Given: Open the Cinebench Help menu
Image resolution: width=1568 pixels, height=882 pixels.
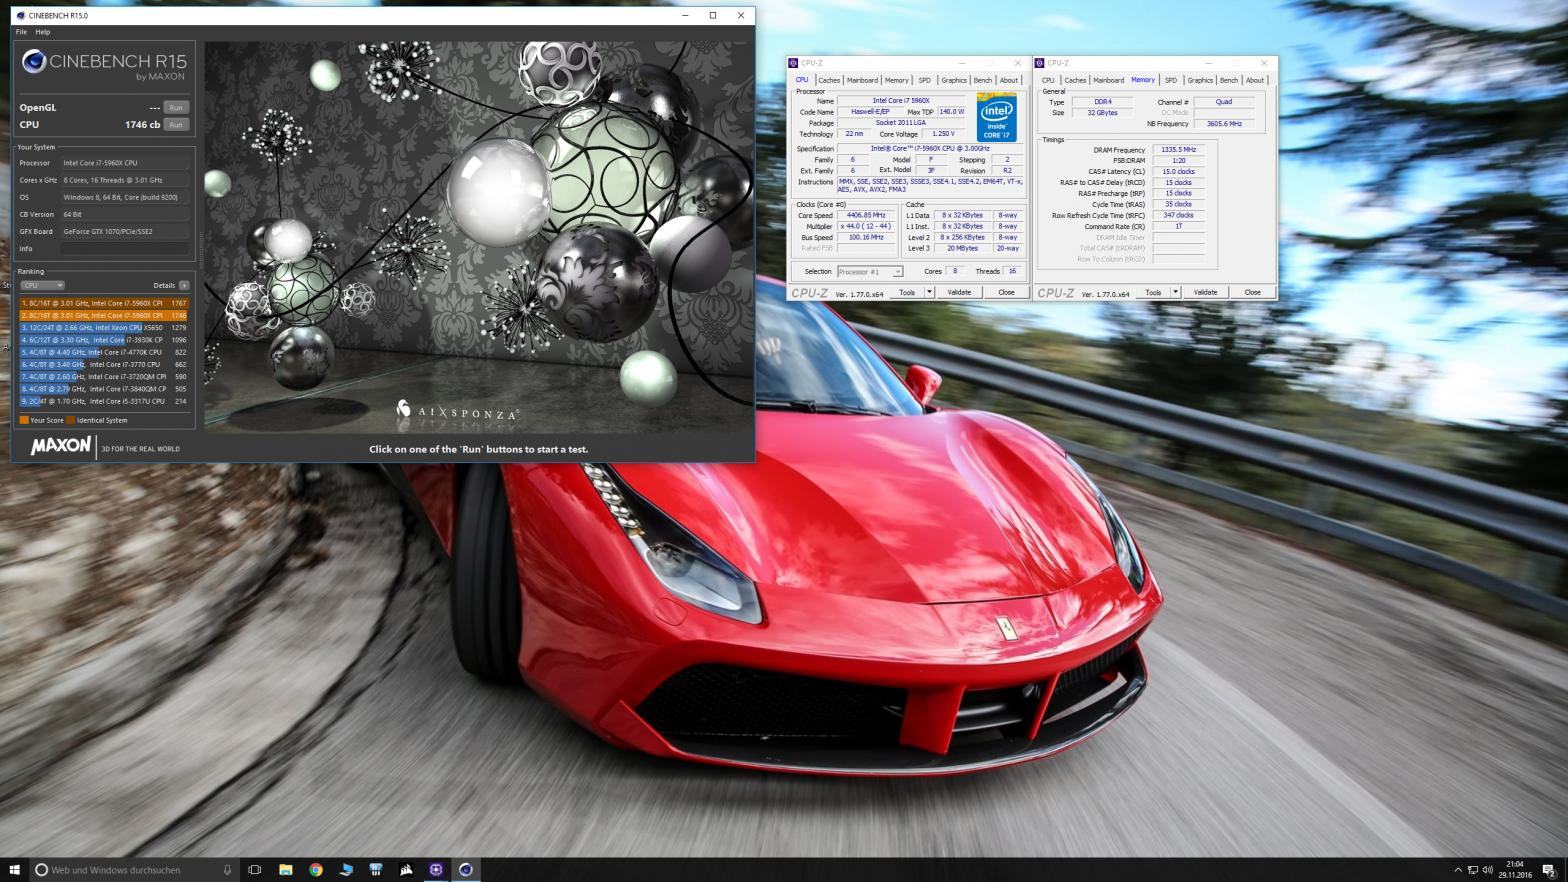Looking at the screenshot, I should [43, 32].
